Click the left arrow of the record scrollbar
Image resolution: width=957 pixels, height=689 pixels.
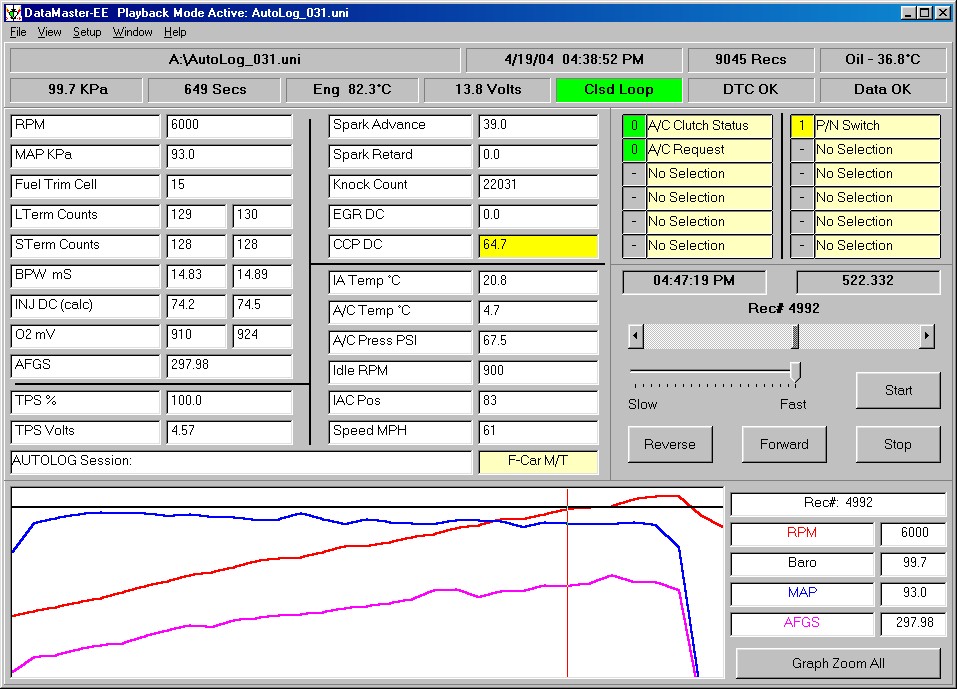click(635, 337)
